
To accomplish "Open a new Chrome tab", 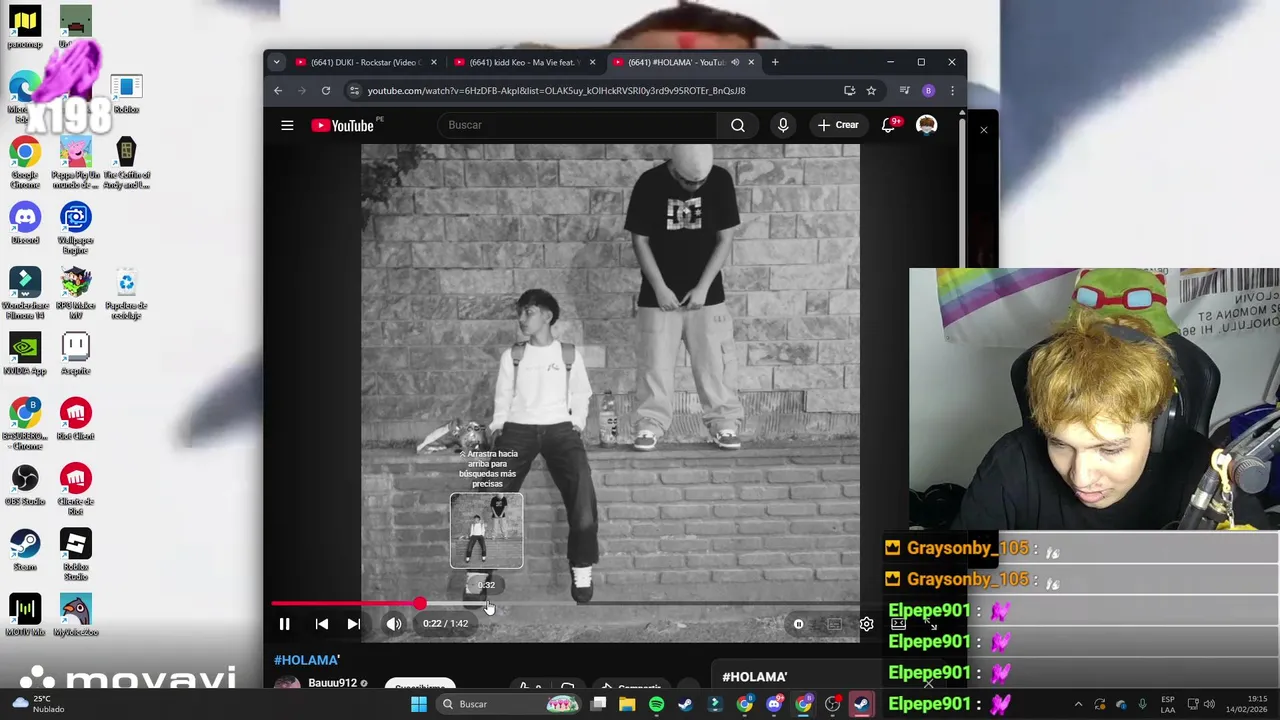I will (775, 62).
